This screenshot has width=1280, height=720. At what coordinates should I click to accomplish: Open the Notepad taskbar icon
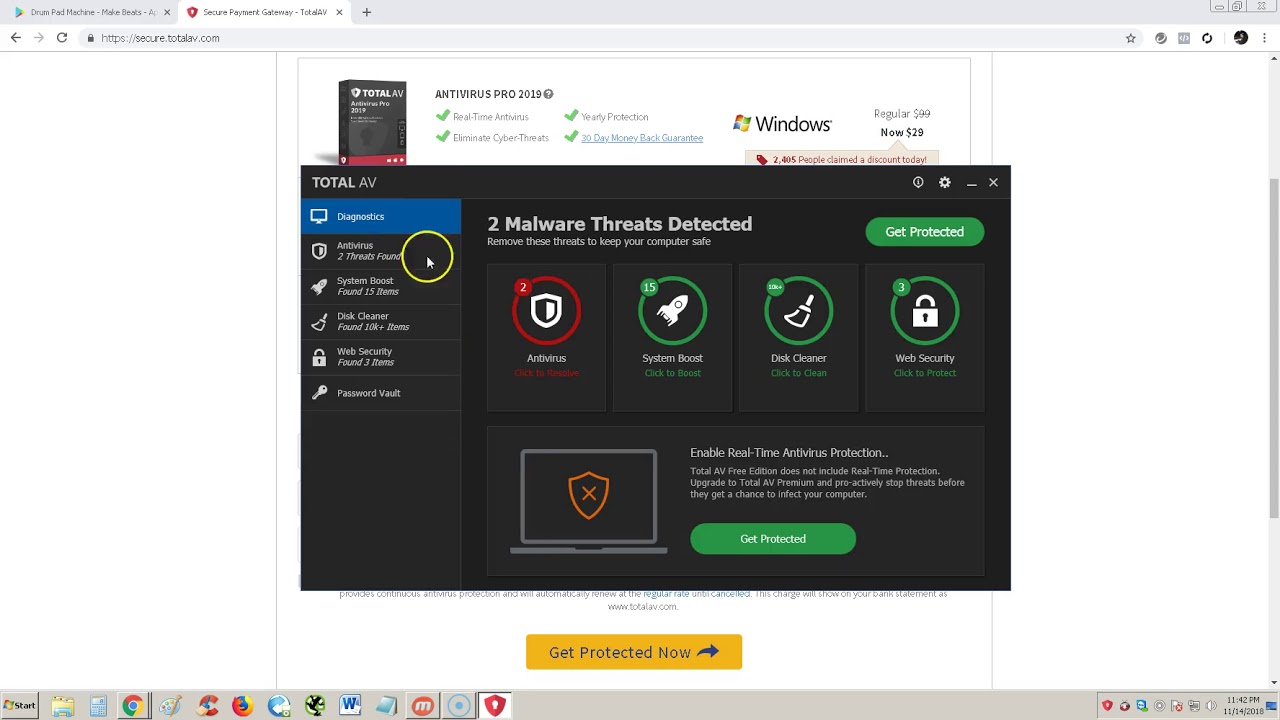387,706
